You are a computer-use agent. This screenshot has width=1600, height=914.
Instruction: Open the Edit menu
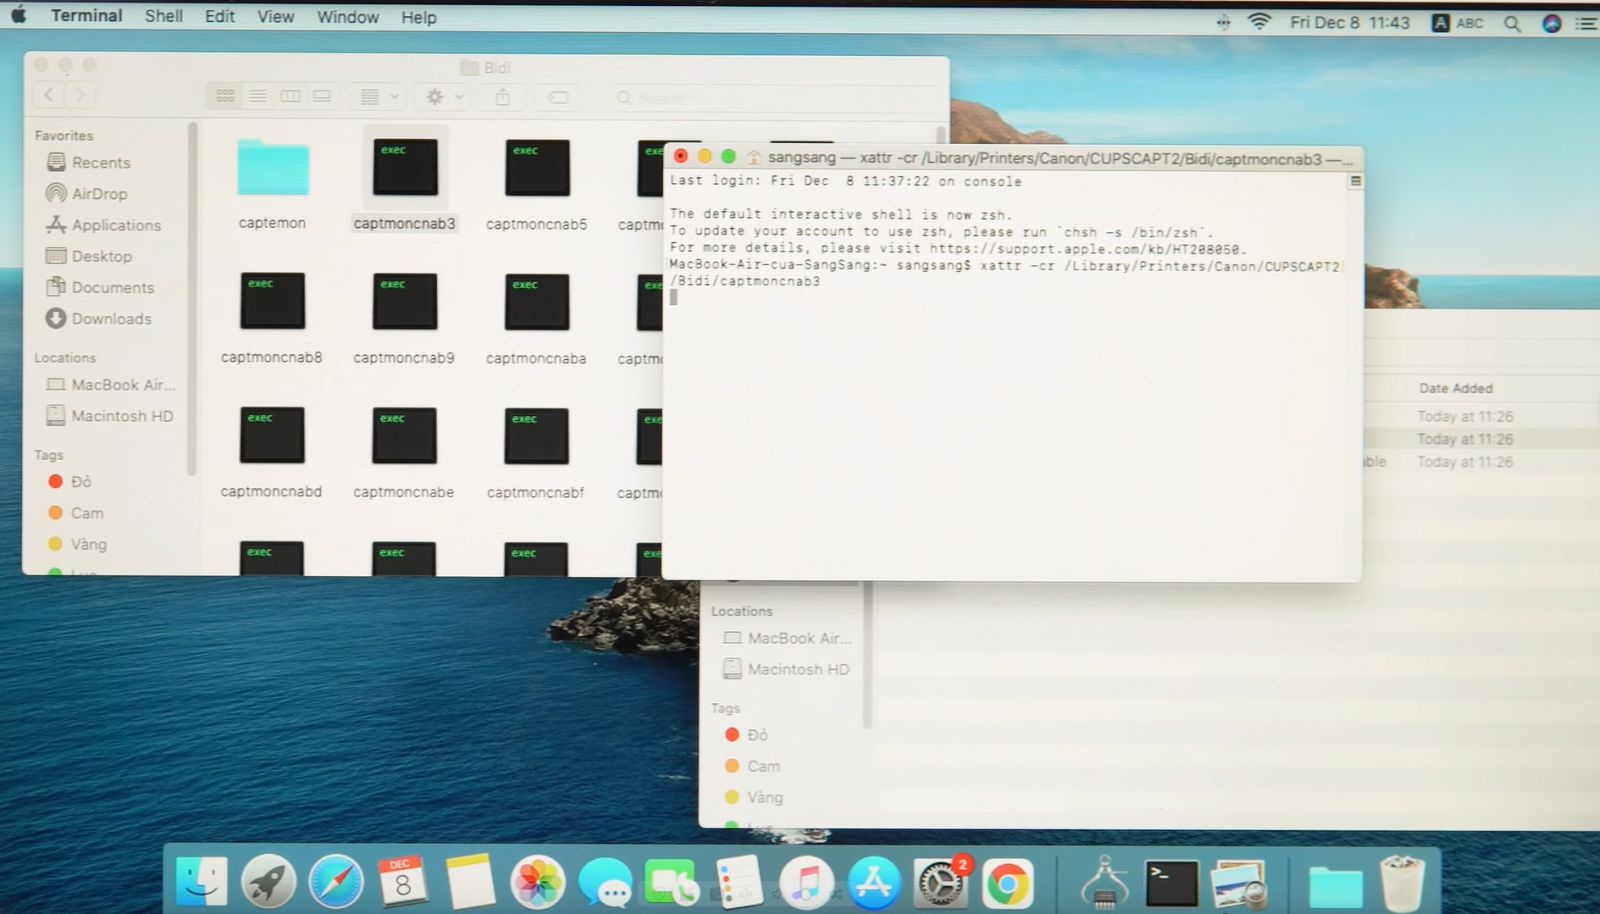pyautogui.click(x=219, y=16)
